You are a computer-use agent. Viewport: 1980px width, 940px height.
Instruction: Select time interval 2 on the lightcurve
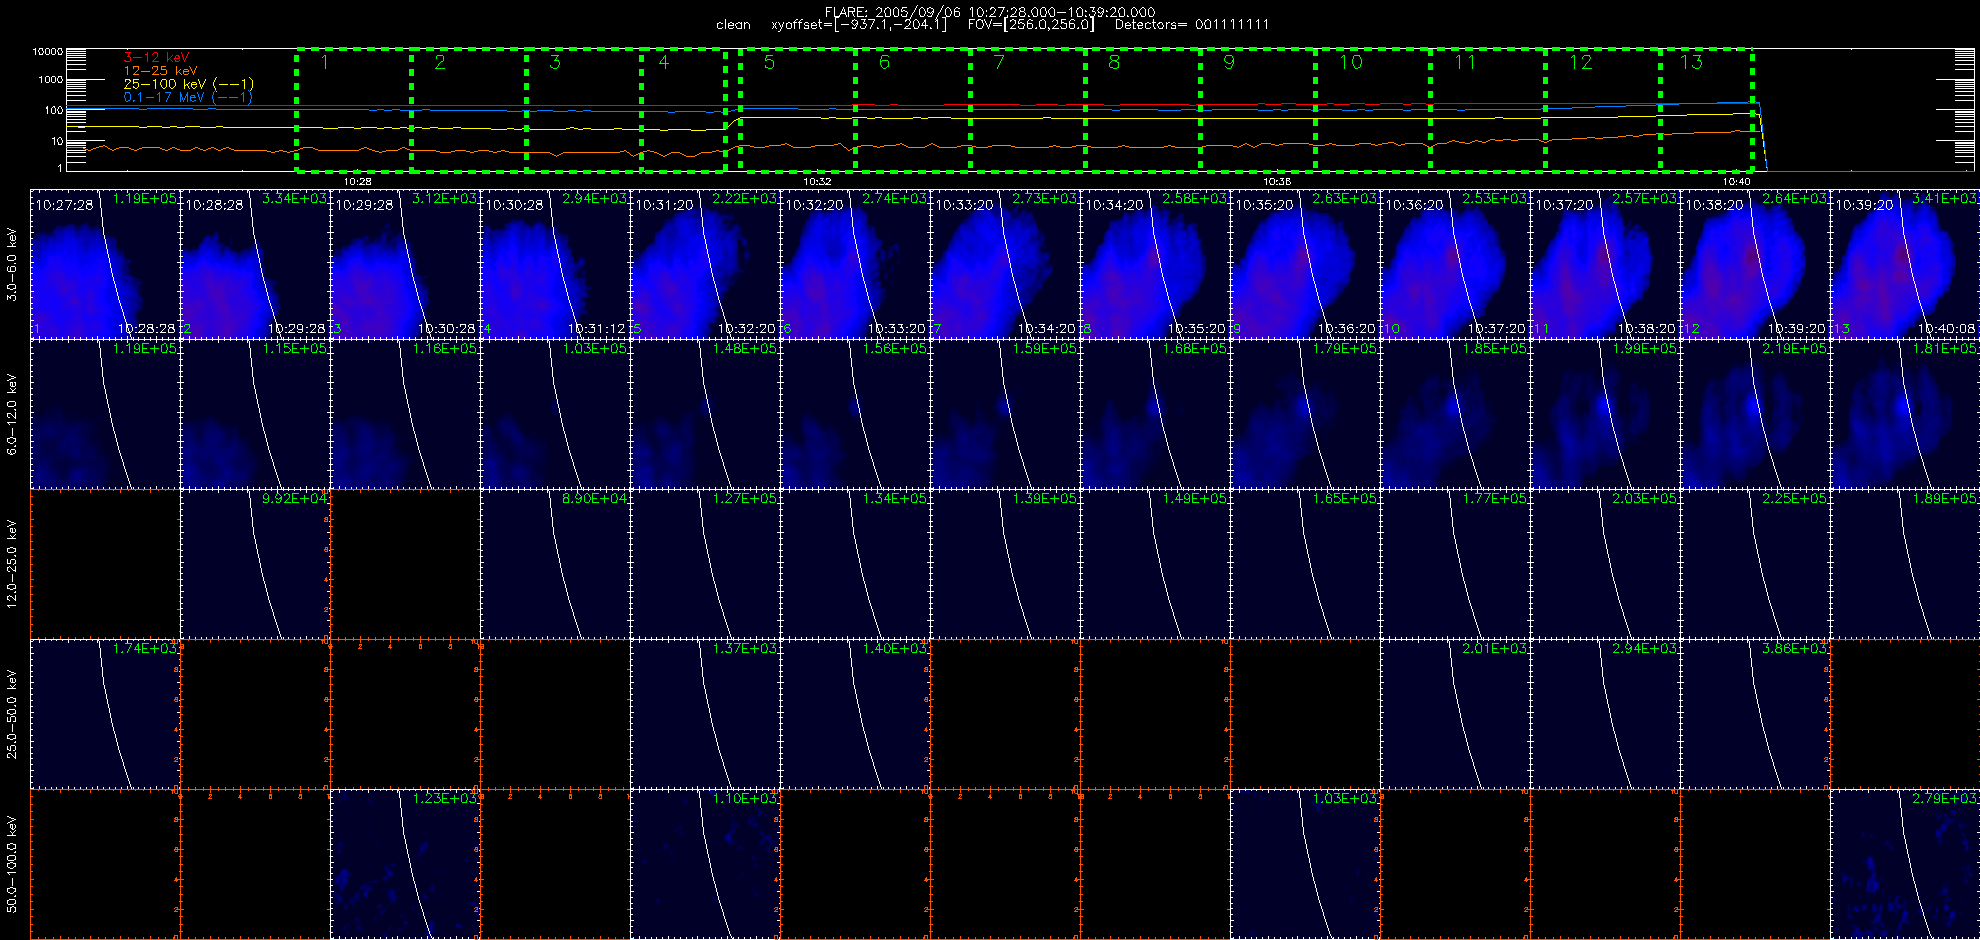click(469, 110)
